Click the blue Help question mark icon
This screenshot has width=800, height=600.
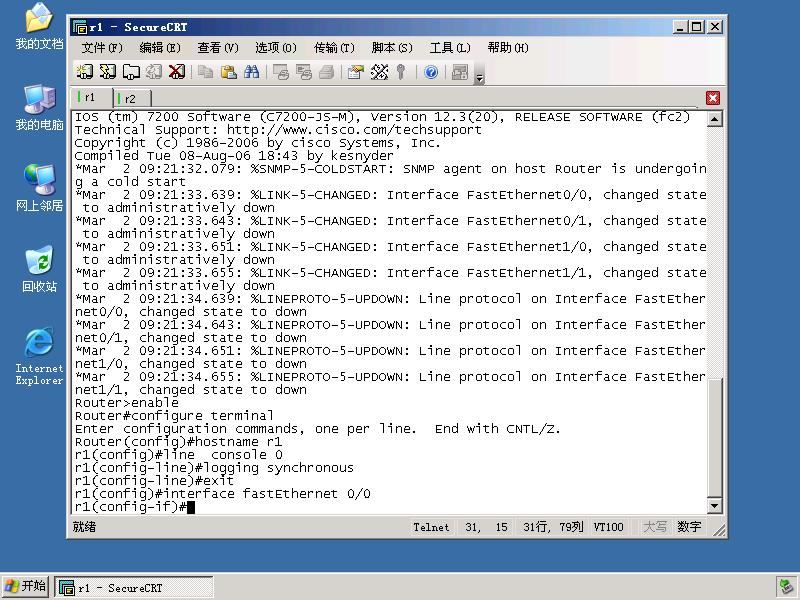(431, 72)
